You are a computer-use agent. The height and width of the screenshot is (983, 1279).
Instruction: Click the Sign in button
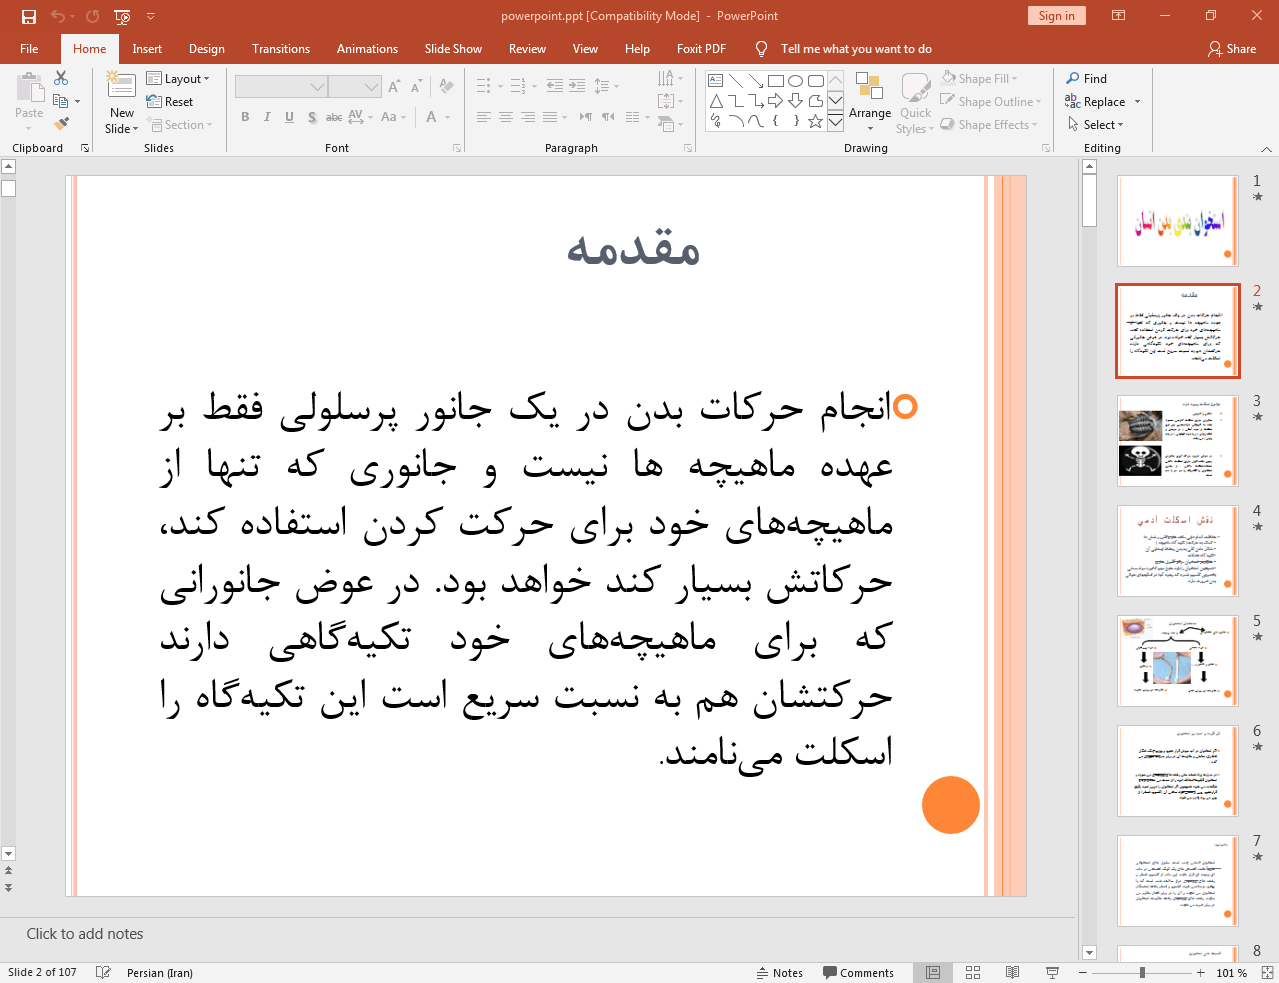tap(1056, 16)
